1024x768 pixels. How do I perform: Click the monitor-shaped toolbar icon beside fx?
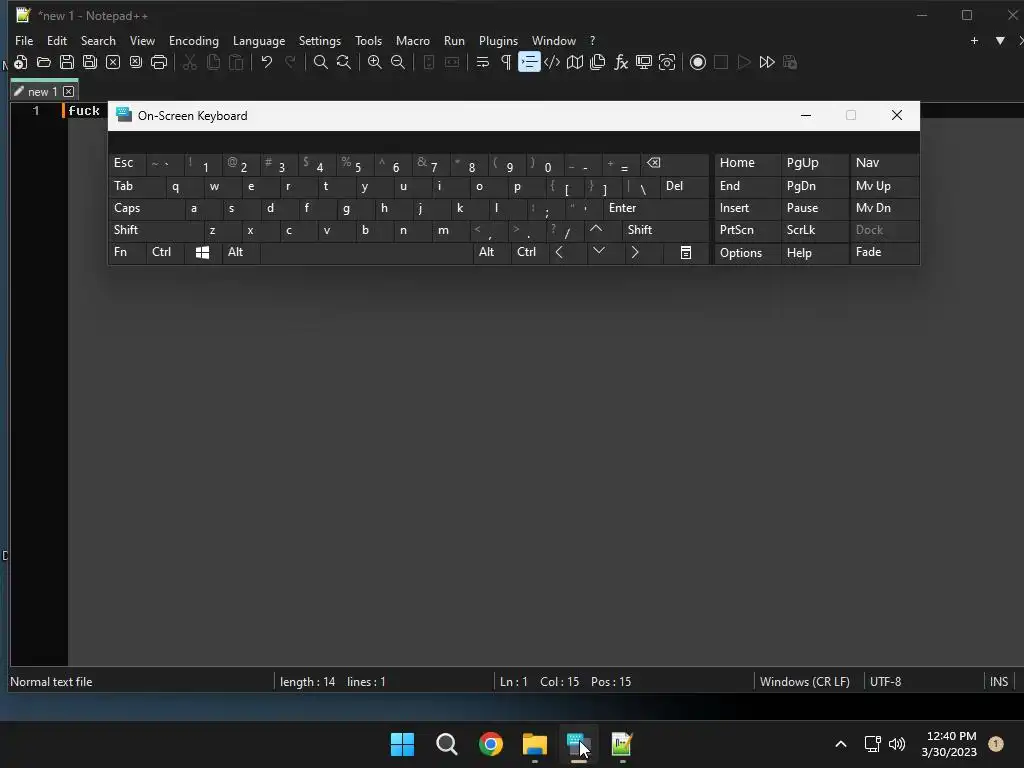644,62
